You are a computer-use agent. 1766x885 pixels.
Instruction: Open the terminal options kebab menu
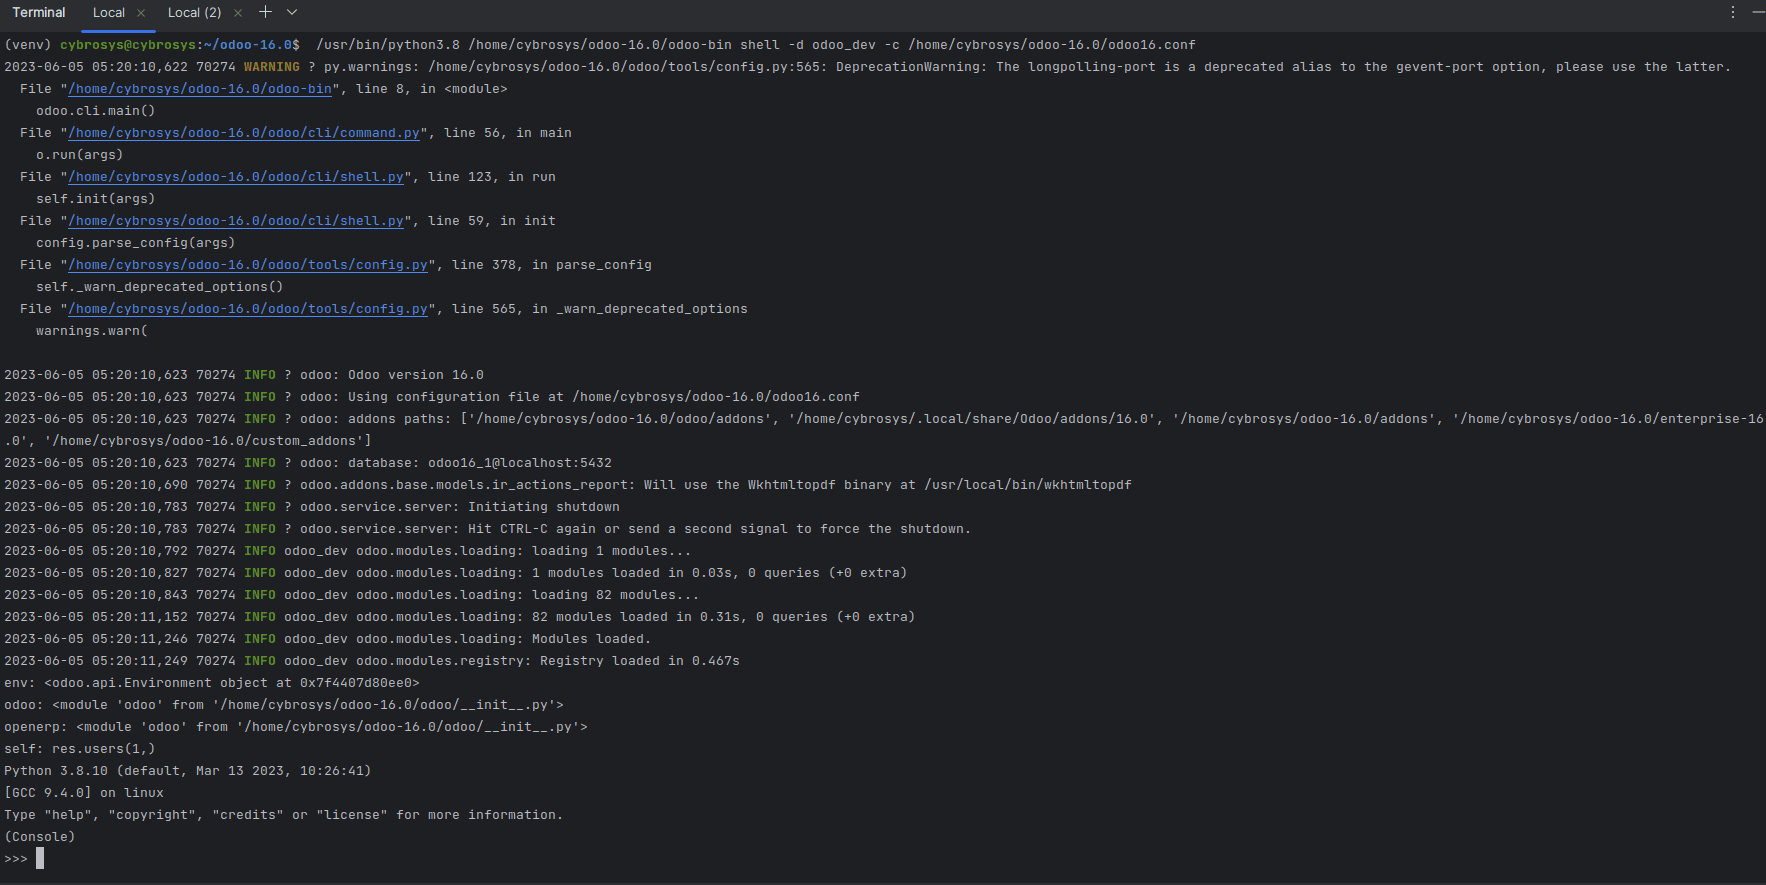point(1733,12)
